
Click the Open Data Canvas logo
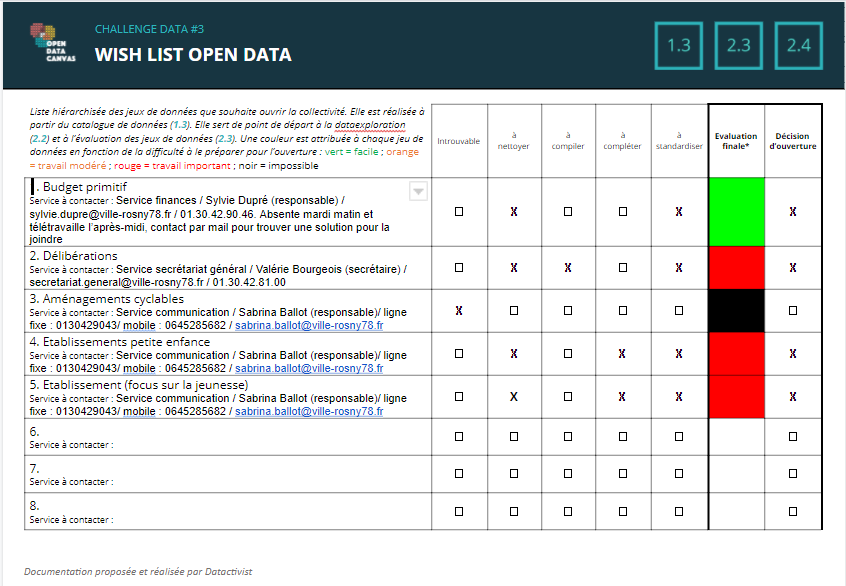(52, 43)
